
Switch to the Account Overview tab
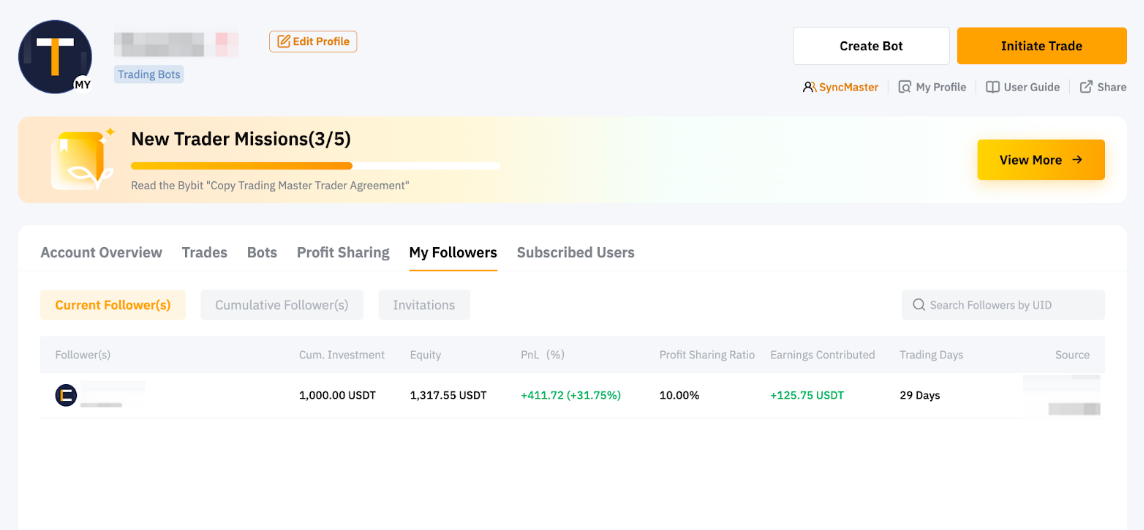pyautogui.click(x=101, y=253)
